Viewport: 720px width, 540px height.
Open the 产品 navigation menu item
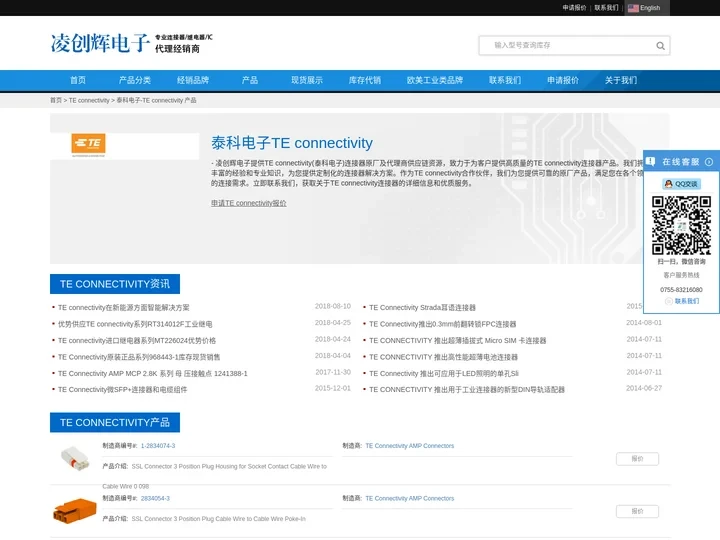coord(250,80)
